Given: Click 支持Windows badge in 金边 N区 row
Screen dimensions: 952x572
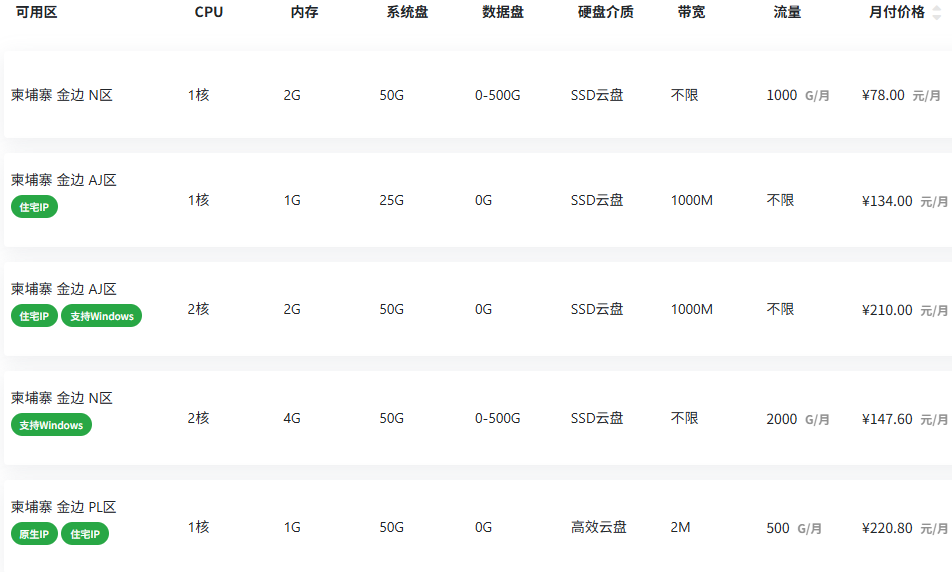Looking at the screenshot, I should coord(51,425).
